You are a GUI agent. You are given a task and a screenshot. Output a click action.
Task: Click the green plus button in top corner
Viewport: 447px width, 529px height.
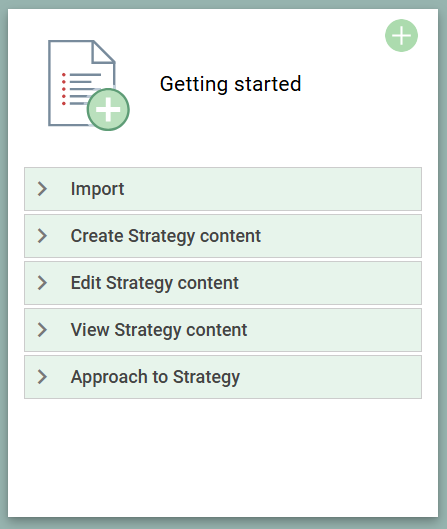401,35
